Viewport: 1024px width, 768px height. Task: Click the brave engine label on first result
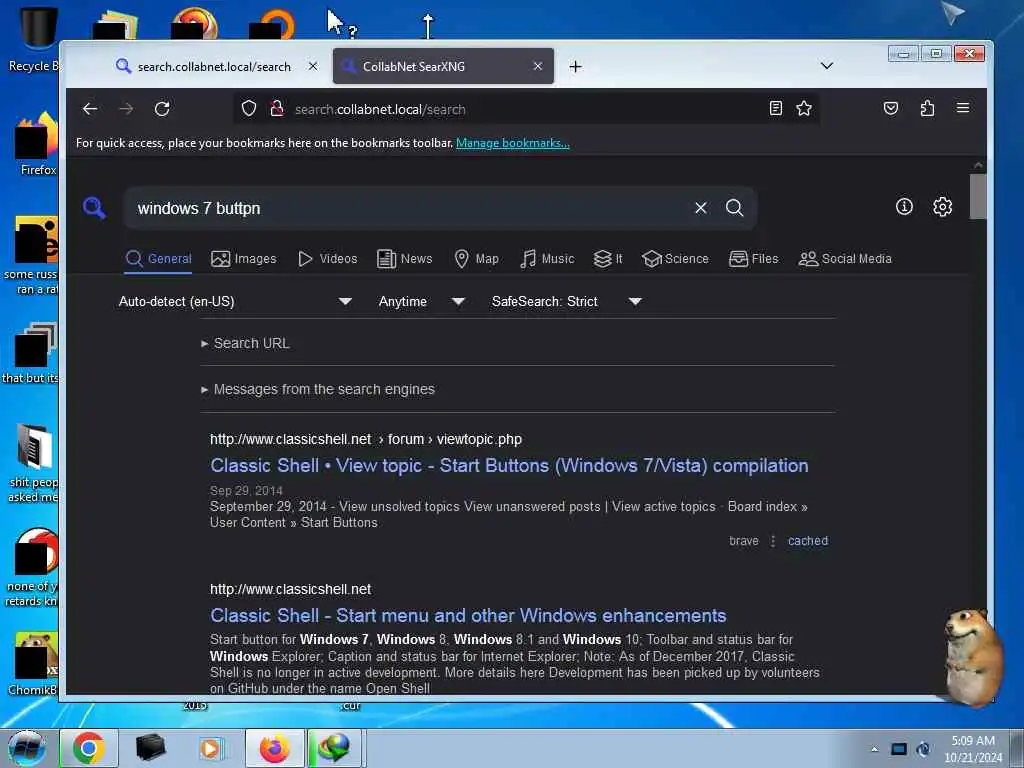click(x=744, y=541)
